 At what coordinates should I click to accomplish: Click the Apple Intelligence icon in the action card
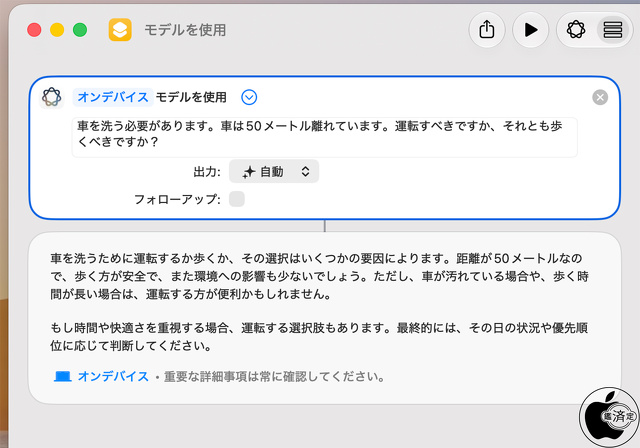click(52, 97)
